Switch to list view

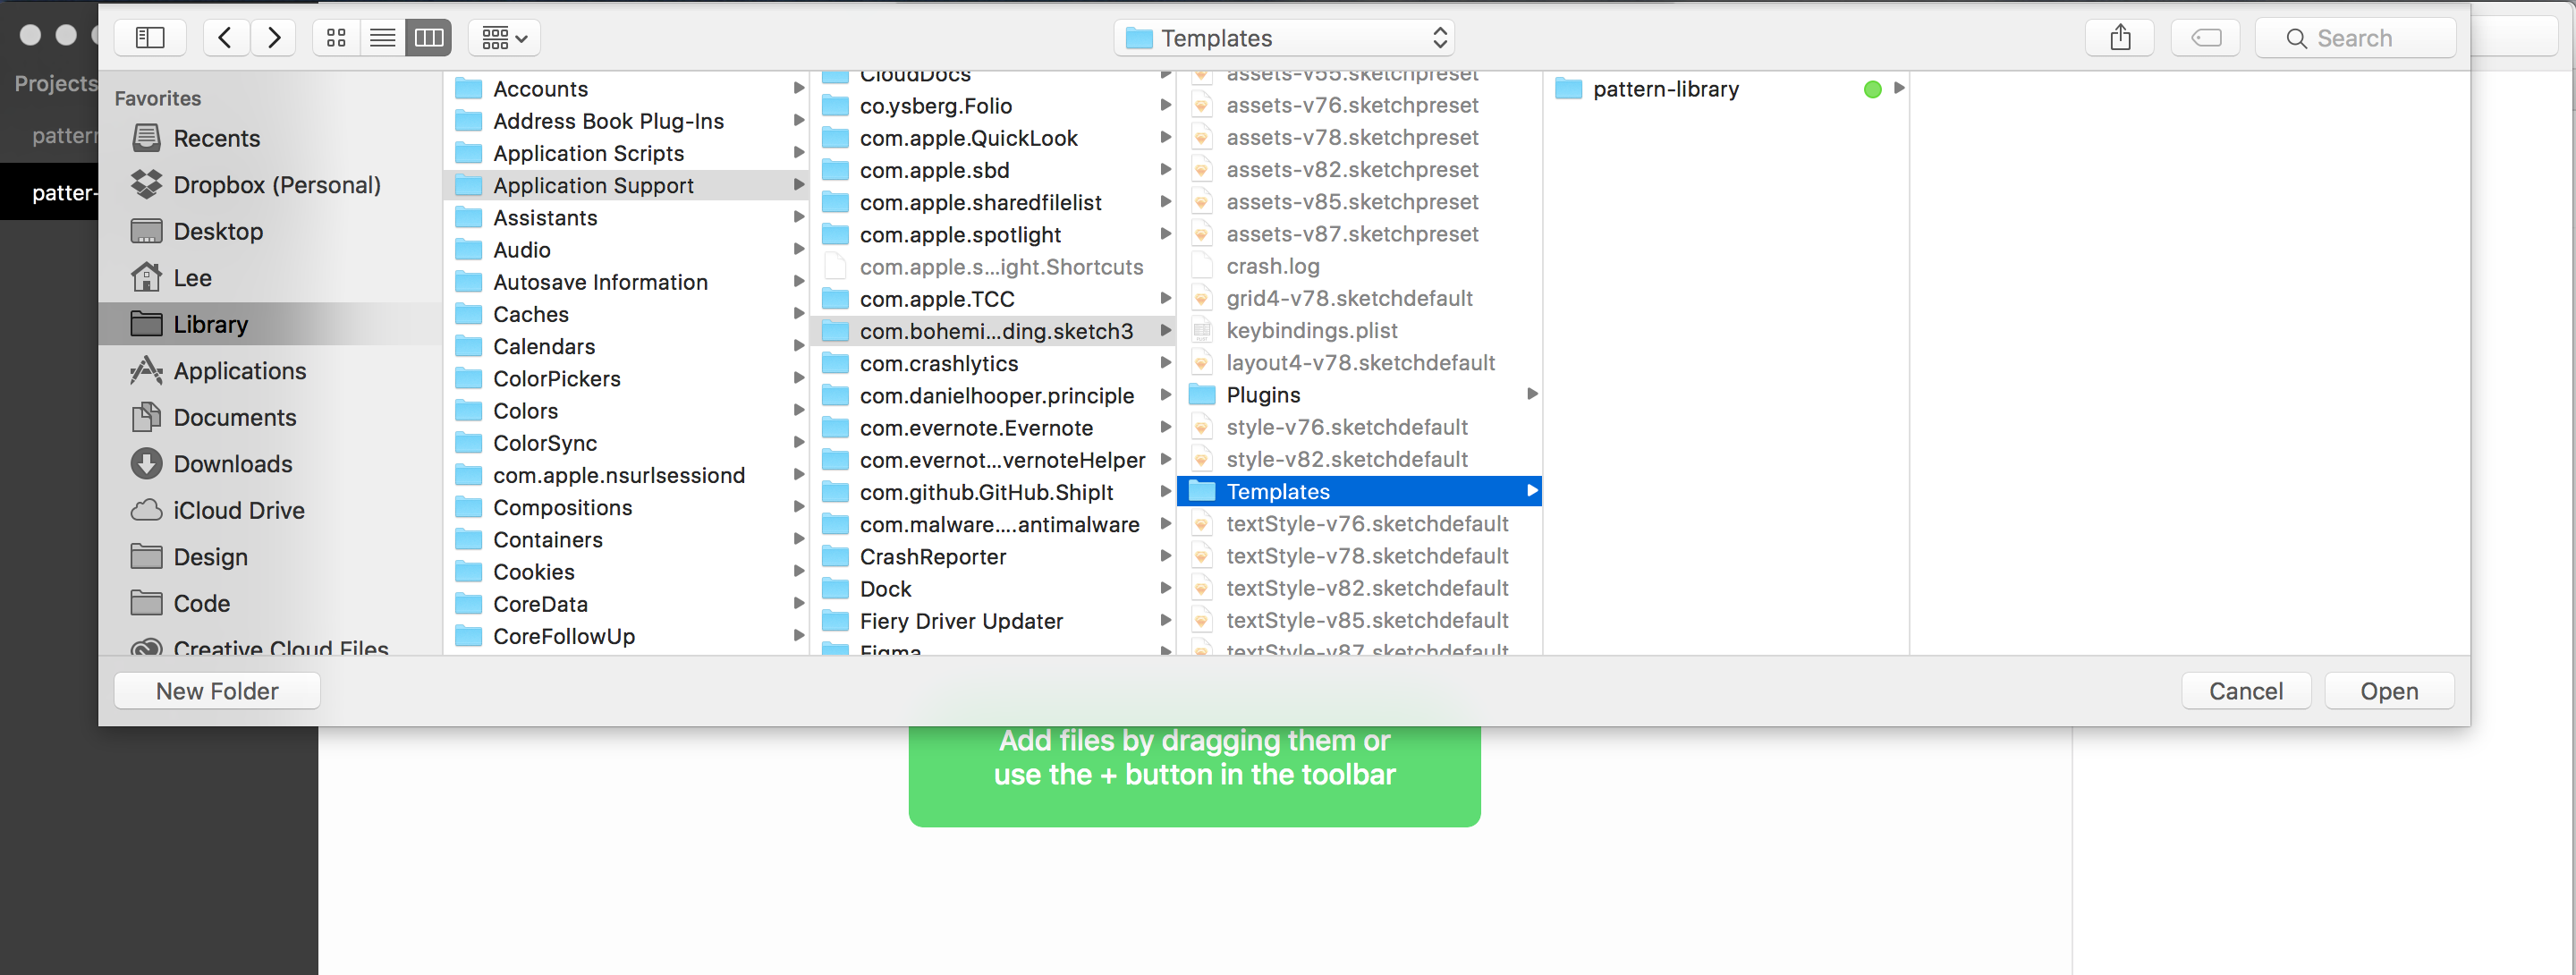(x=382, y=37)
